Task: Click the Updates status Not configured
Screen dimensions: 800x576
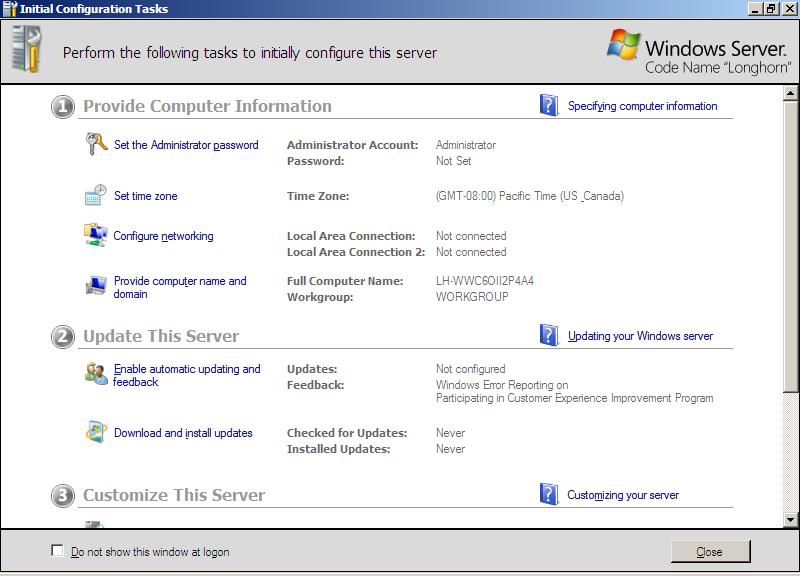Action: pos(470,369)
